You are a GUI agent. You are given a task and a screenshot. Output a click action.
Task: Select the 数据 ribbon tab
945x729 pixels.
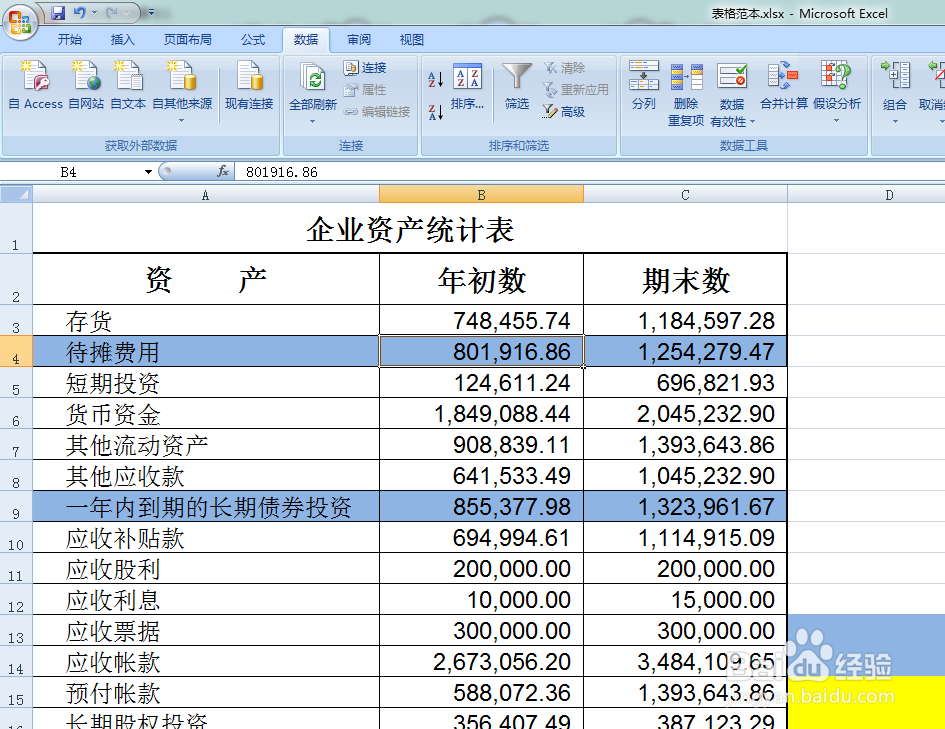(306, 40)
